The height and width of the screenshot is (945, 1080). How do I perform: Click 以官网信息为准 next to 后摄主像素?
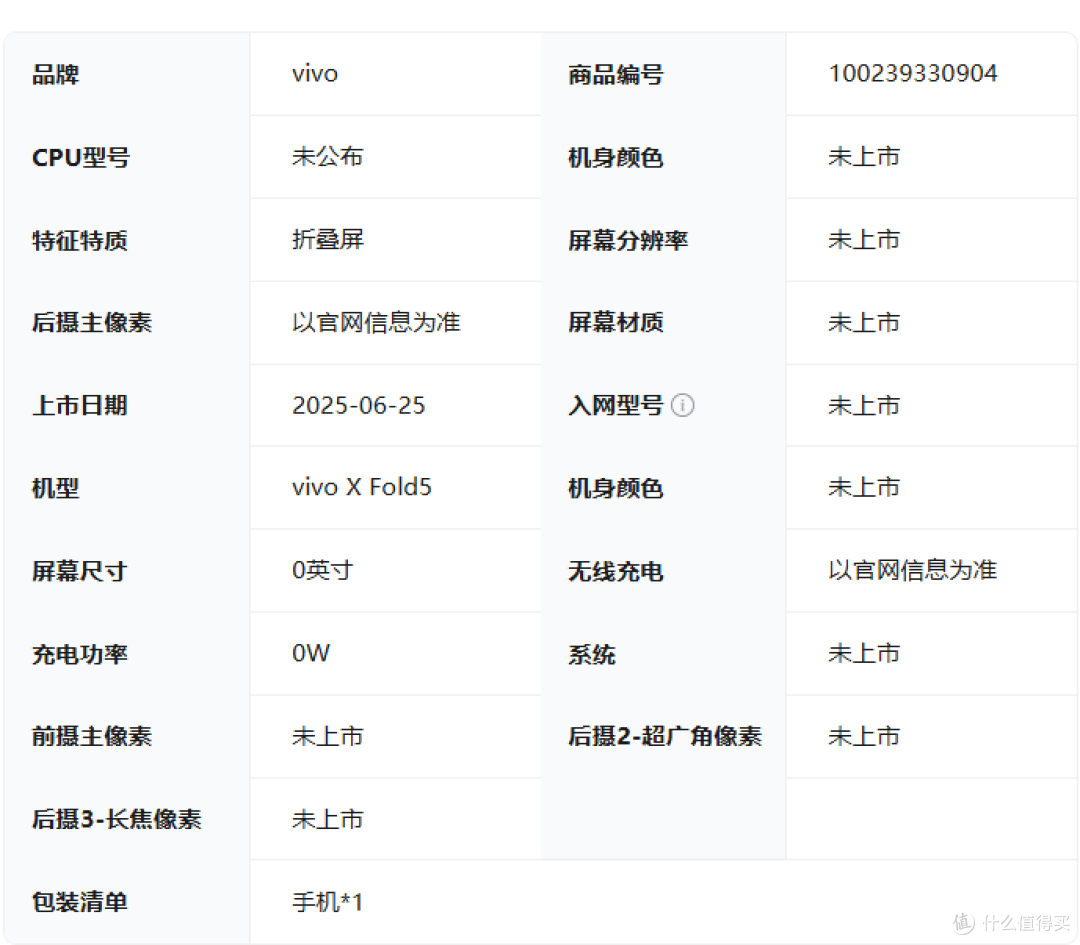(x=375, y=322)
